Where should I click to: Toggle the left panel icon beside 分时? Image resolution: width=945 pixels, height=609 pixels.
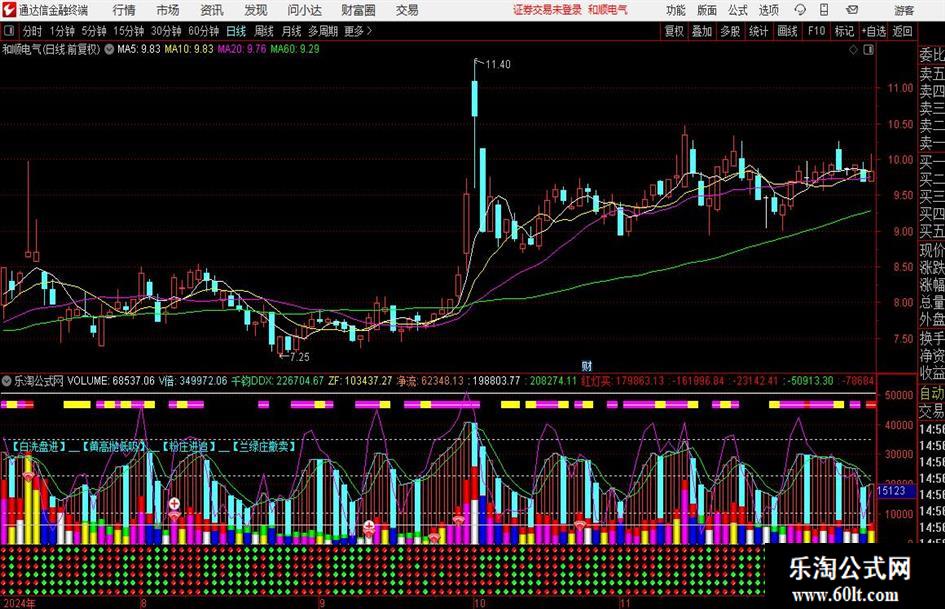coord(8,31)
